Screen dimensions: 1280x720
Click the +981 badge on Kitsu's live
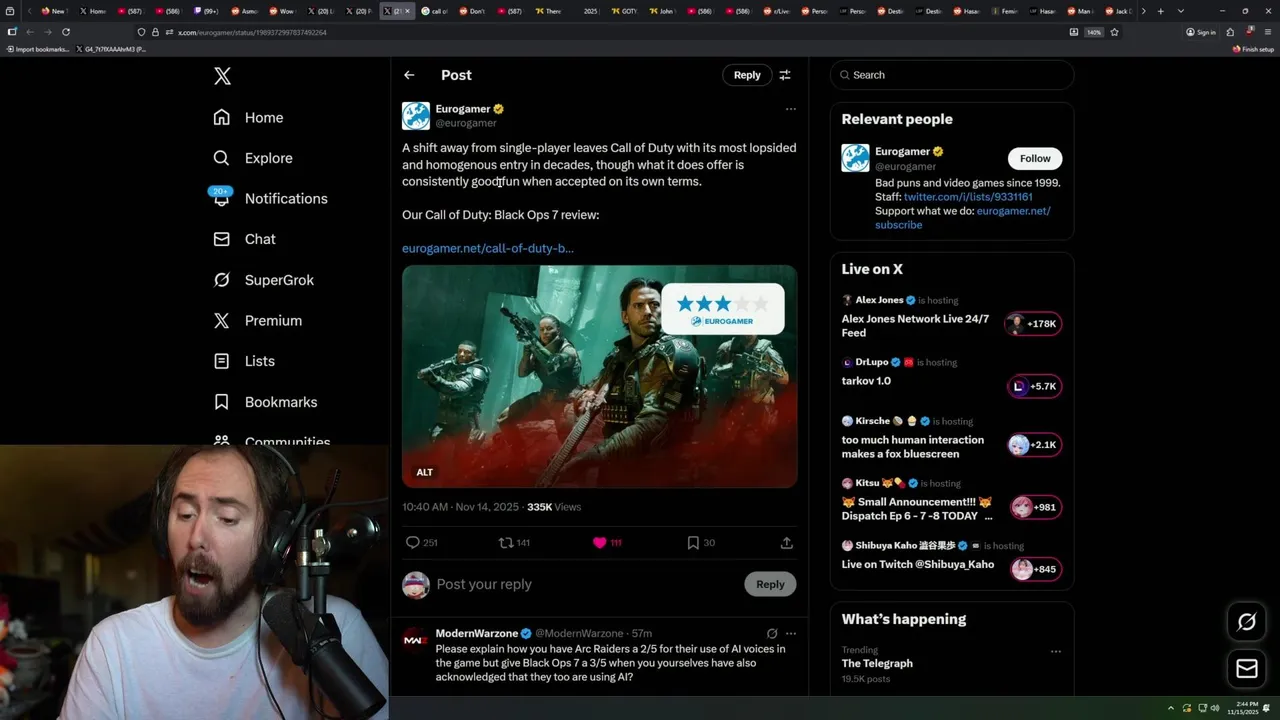click(x=1034, y=507)
